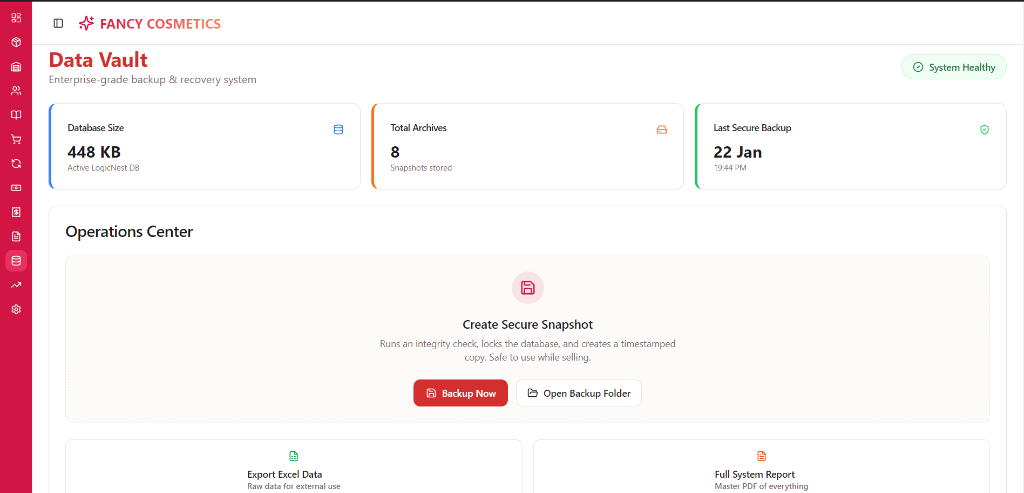Click the warehouse icon in sidebar
This screenshot has width=1024, height=493.
[16, 67]
